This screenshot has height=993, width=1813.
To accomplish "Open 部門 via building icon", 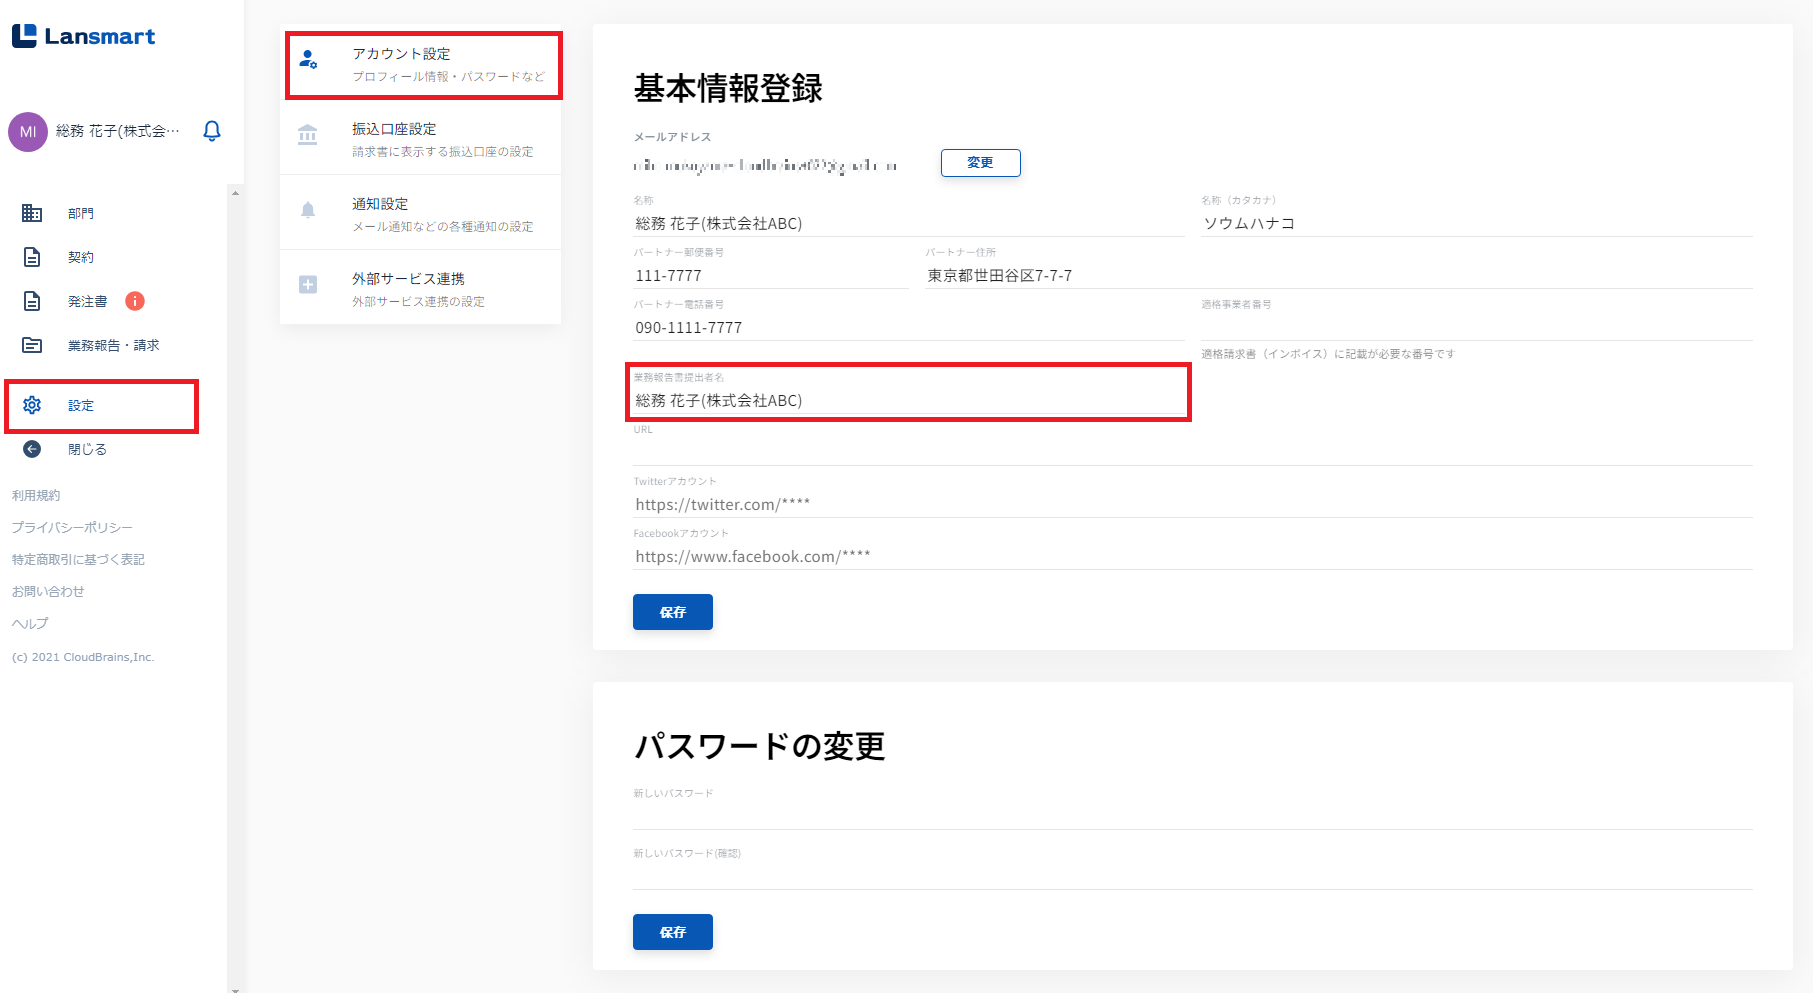I will [x=32, y=213].
